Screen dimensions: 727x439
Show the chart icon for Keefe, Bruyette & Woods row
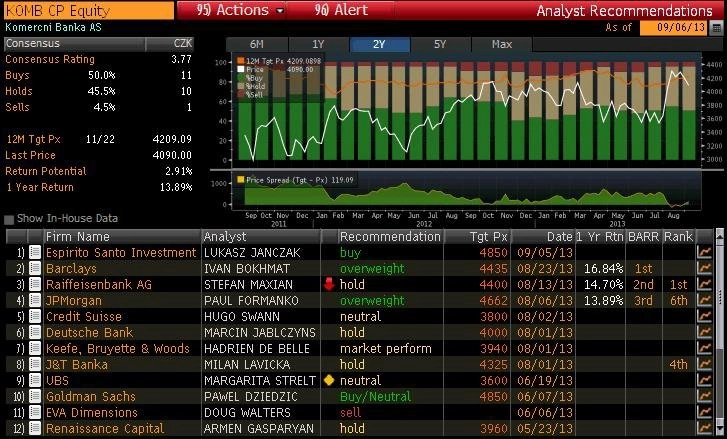point(704,348)
